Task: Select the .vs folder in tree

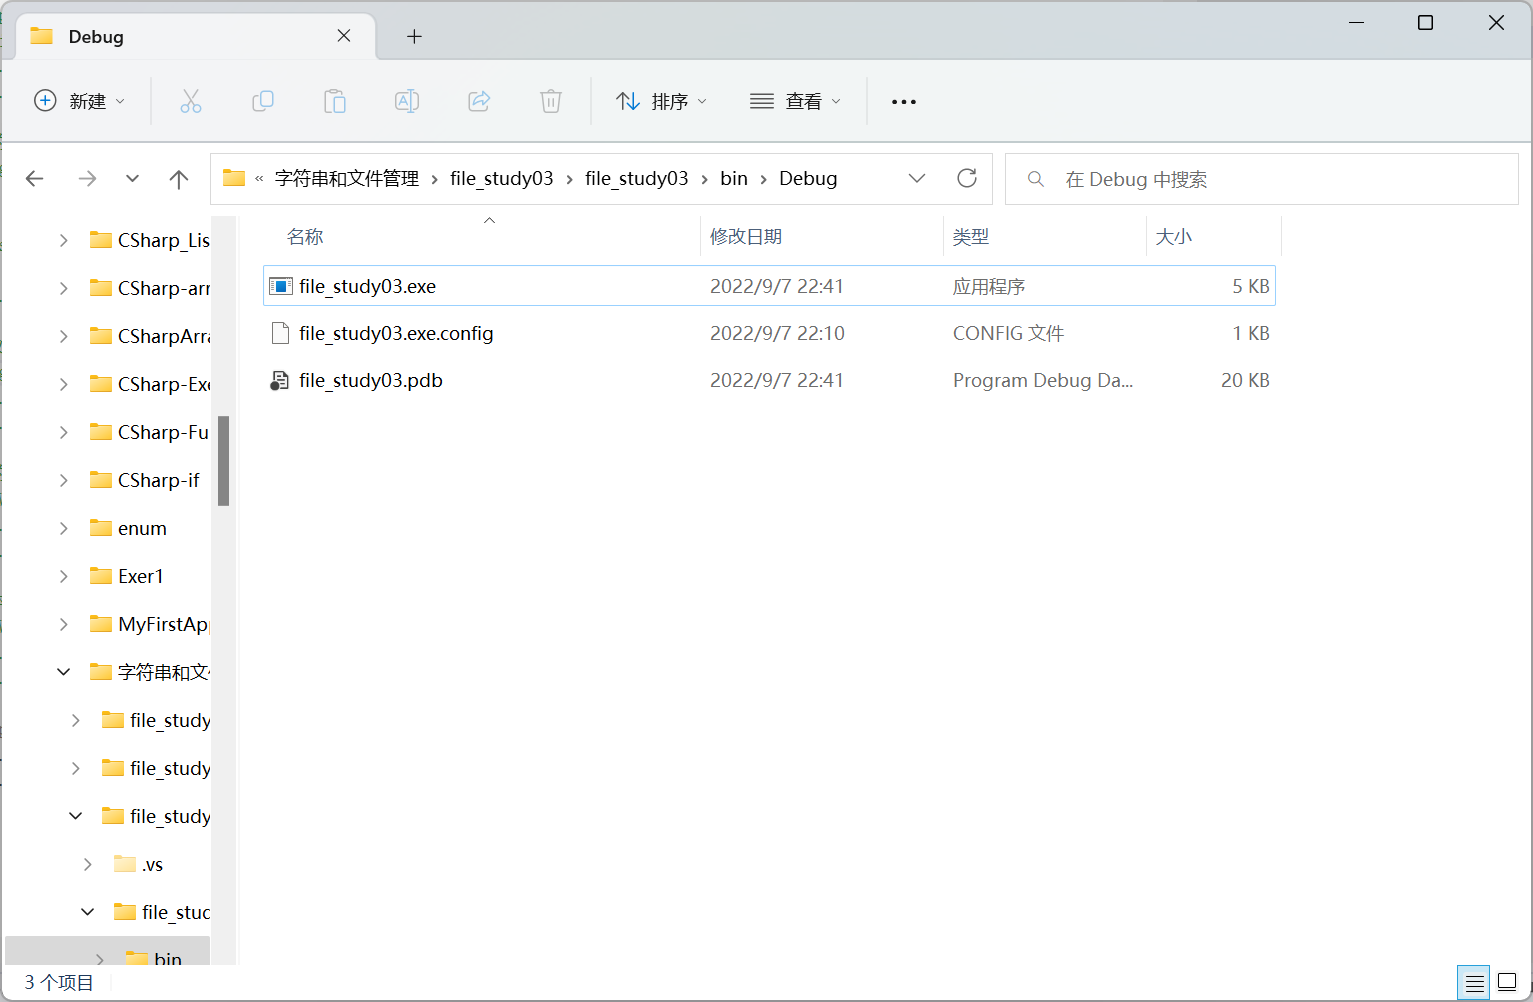Action: coord(139,864)
